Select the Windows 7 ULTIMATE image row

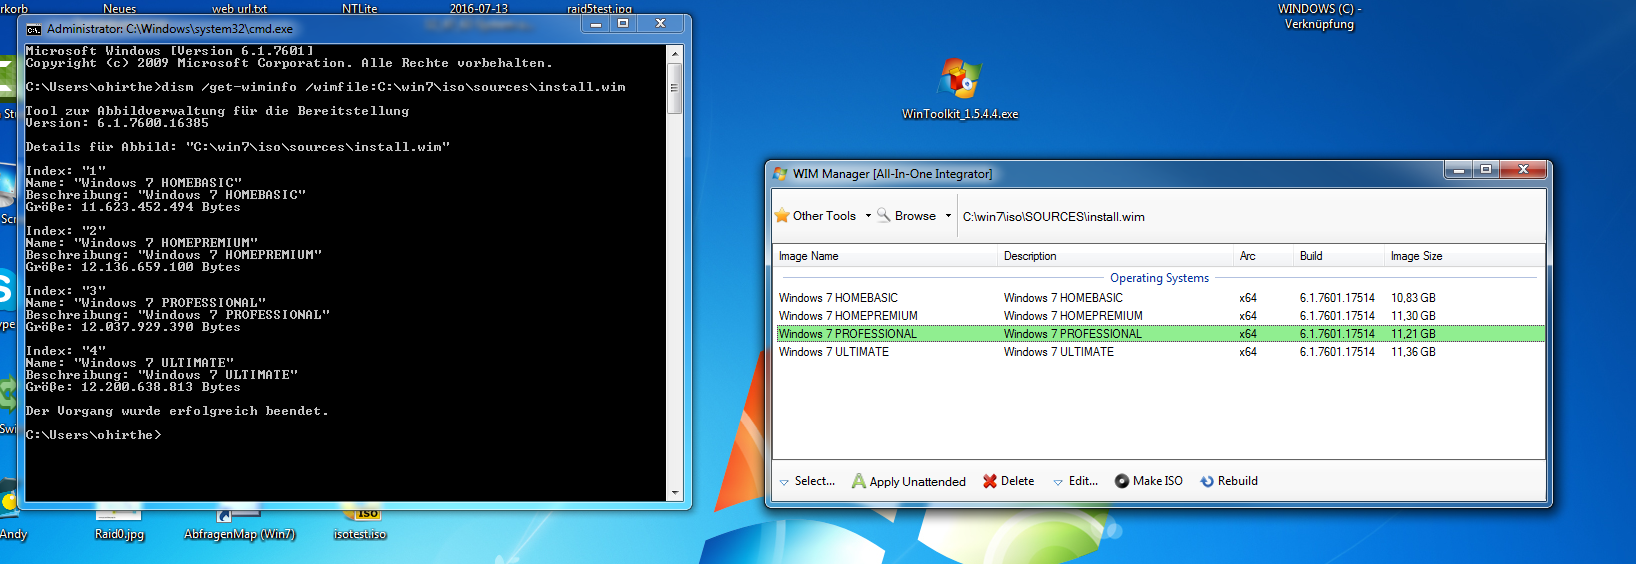(x=1160, y=352)
